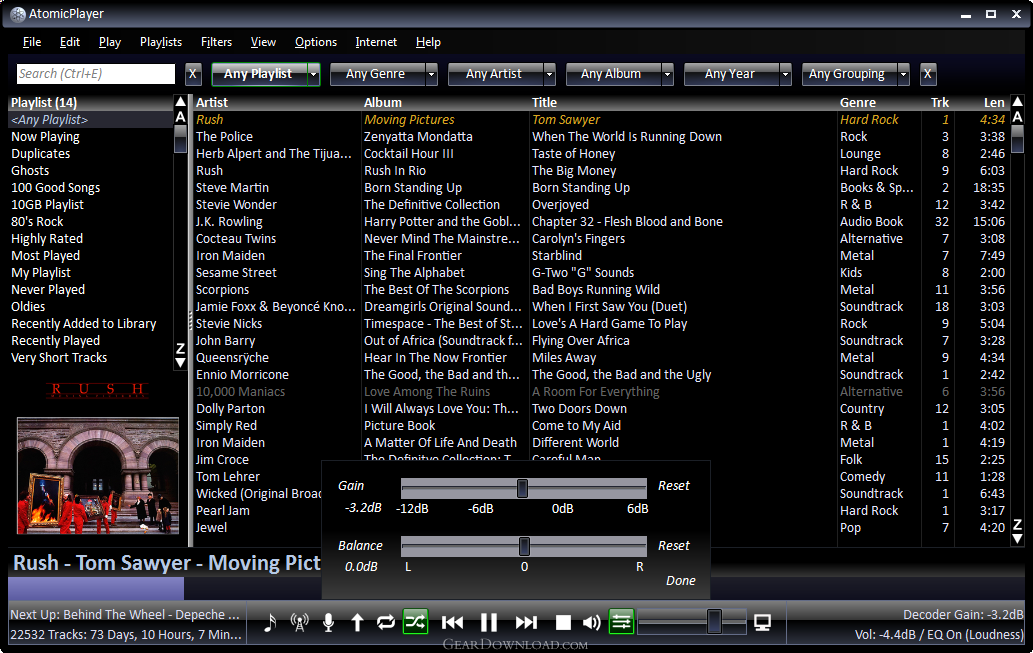1033x653 pixels.
Task: Adjust the bottom volume slider
Action: coord(692,621)
